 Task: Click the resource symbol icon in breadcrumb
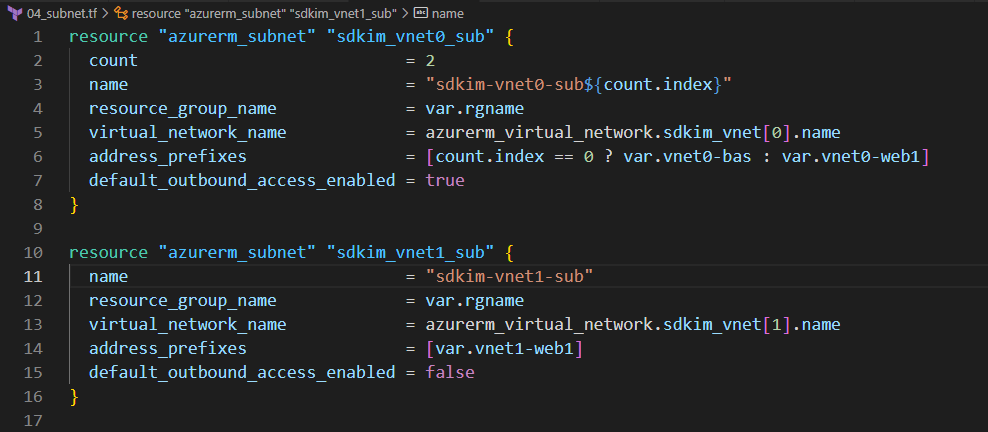point(122,13)
